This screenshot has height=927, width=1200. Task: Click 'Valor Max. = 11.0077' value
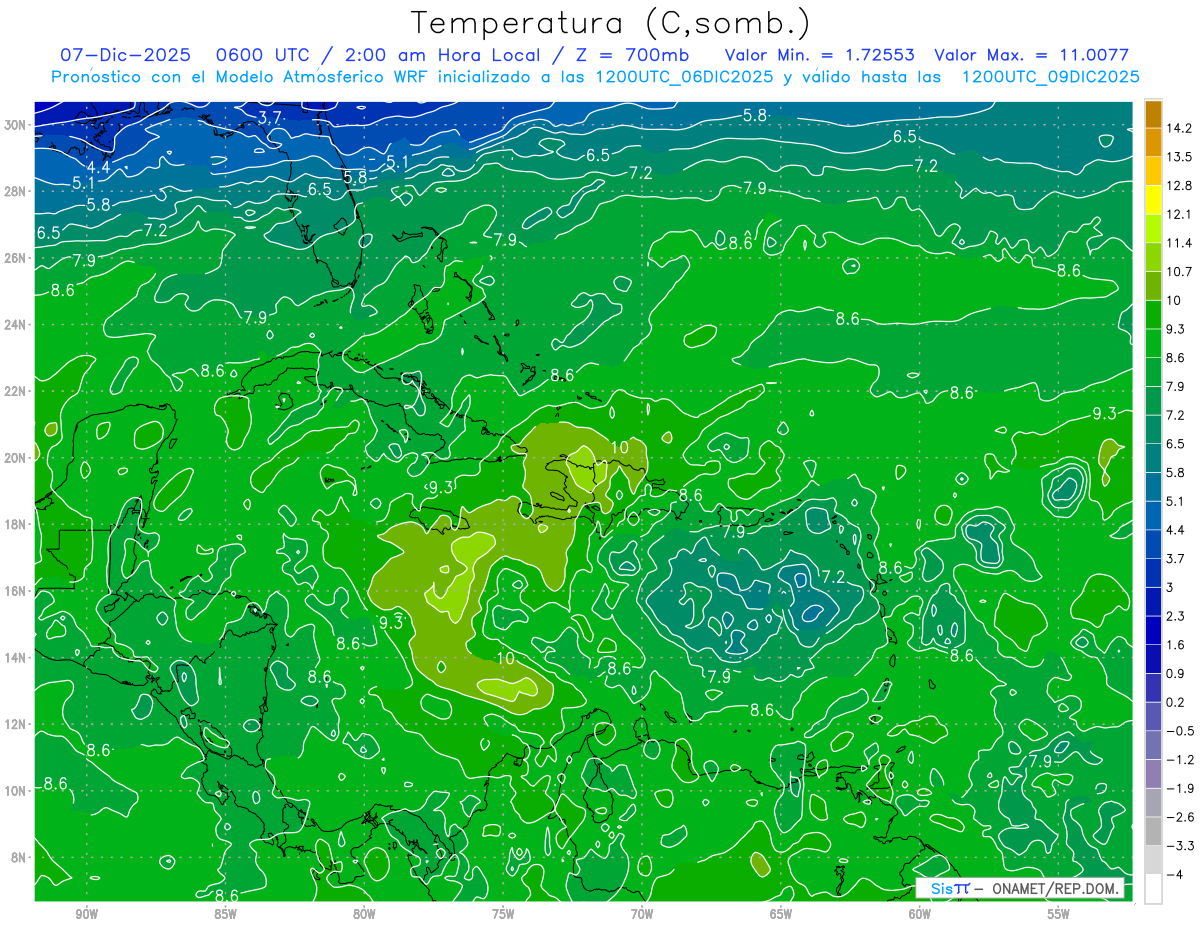click(x=1031, y=55)
